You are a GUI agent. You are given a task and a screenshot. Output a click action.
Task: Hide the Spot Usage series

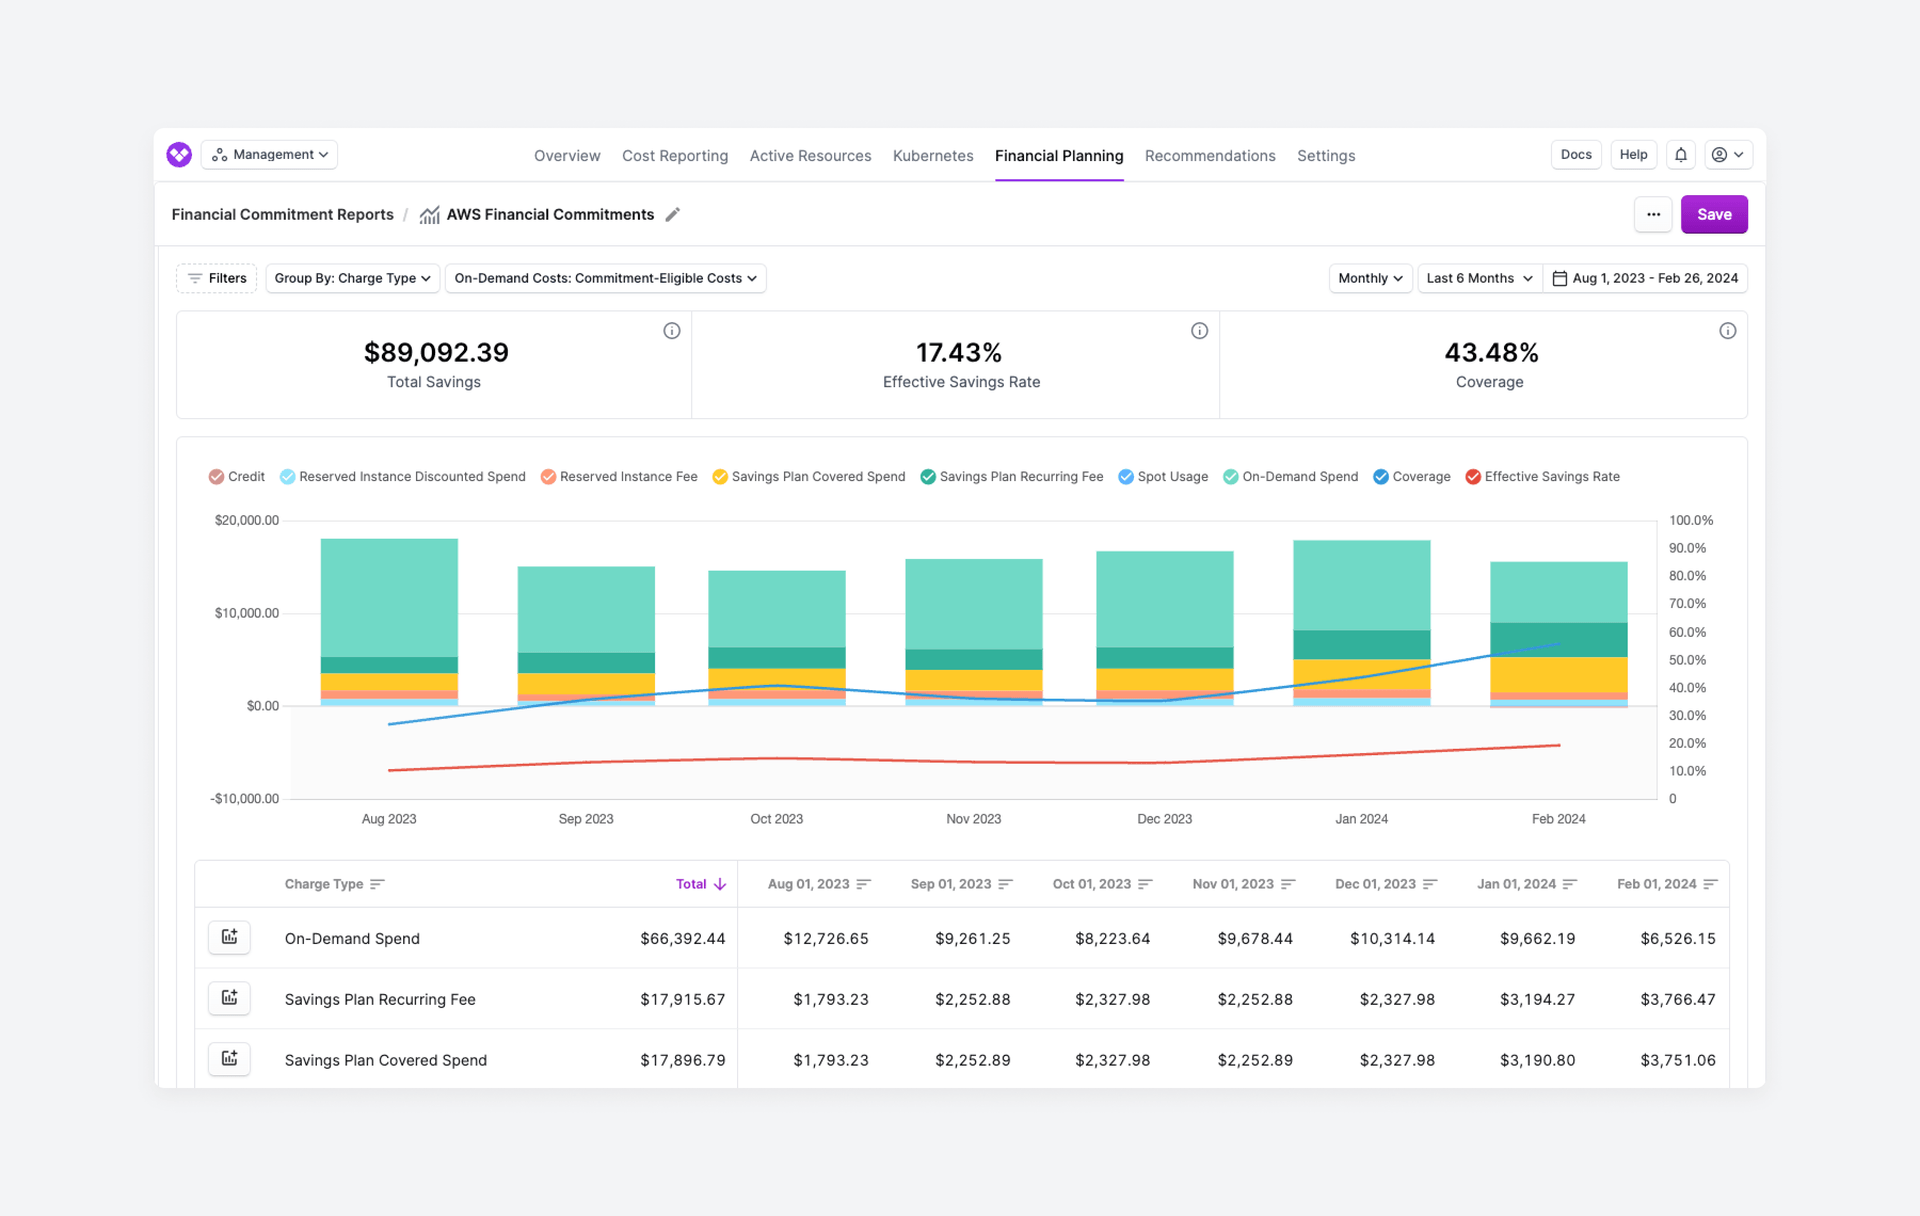tap(1163, 476)
